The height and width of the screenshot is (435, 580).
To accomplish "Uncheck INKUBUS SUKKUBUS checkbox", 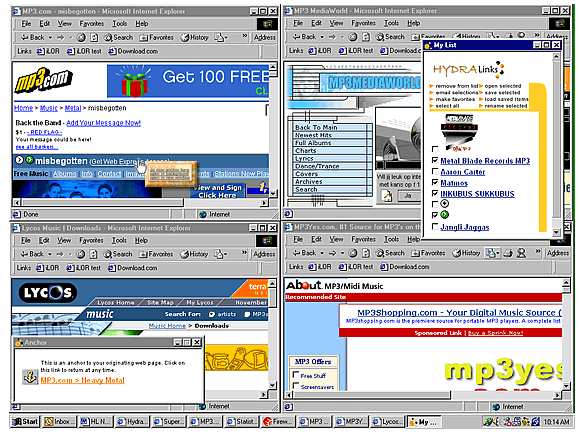I will 435,193.
